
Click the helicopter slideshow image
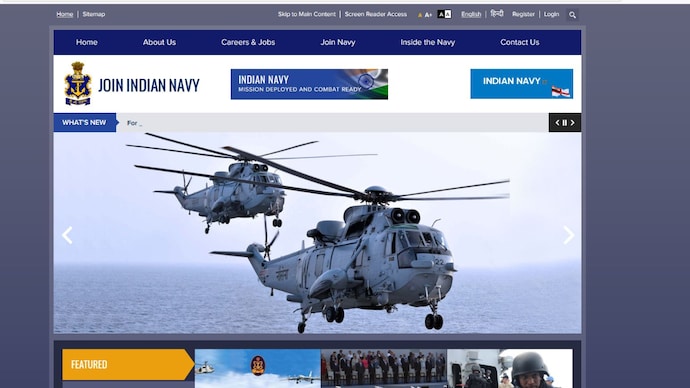317,233
